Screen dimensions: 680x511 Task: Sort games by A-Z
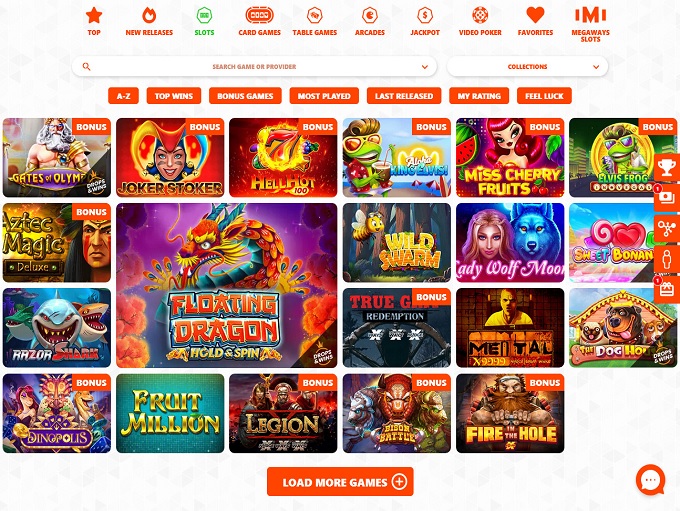click(x=123, y=96)
